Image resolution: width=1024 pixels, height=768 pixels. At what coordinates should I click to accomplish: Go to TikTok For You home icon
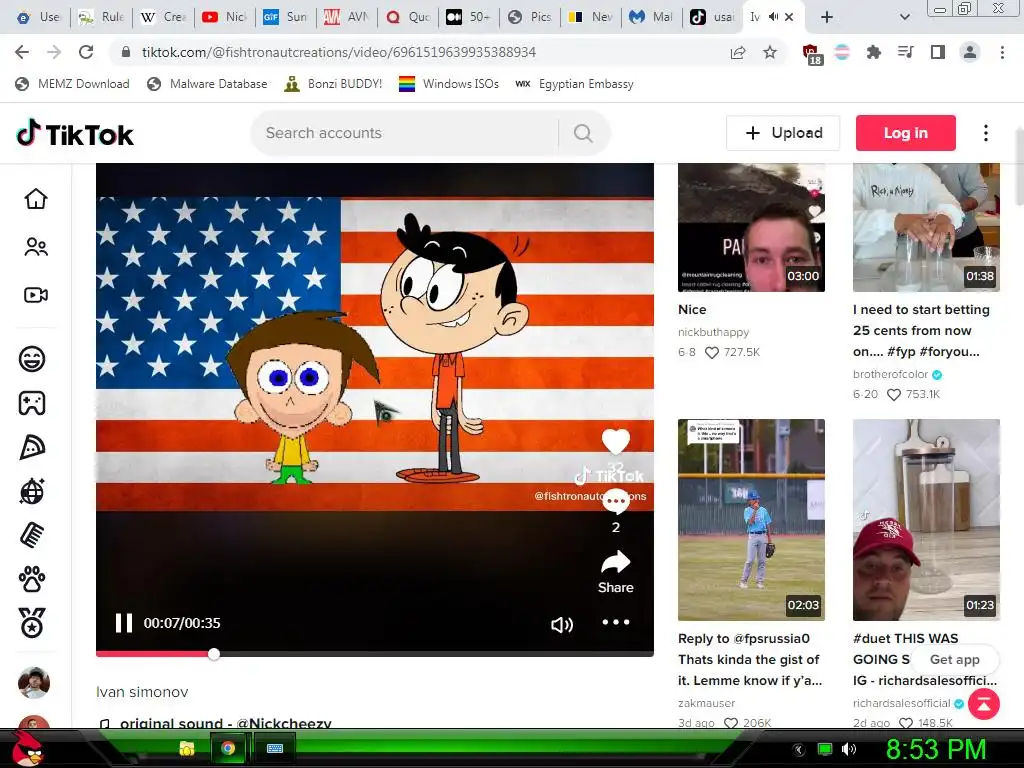[36, 199]
